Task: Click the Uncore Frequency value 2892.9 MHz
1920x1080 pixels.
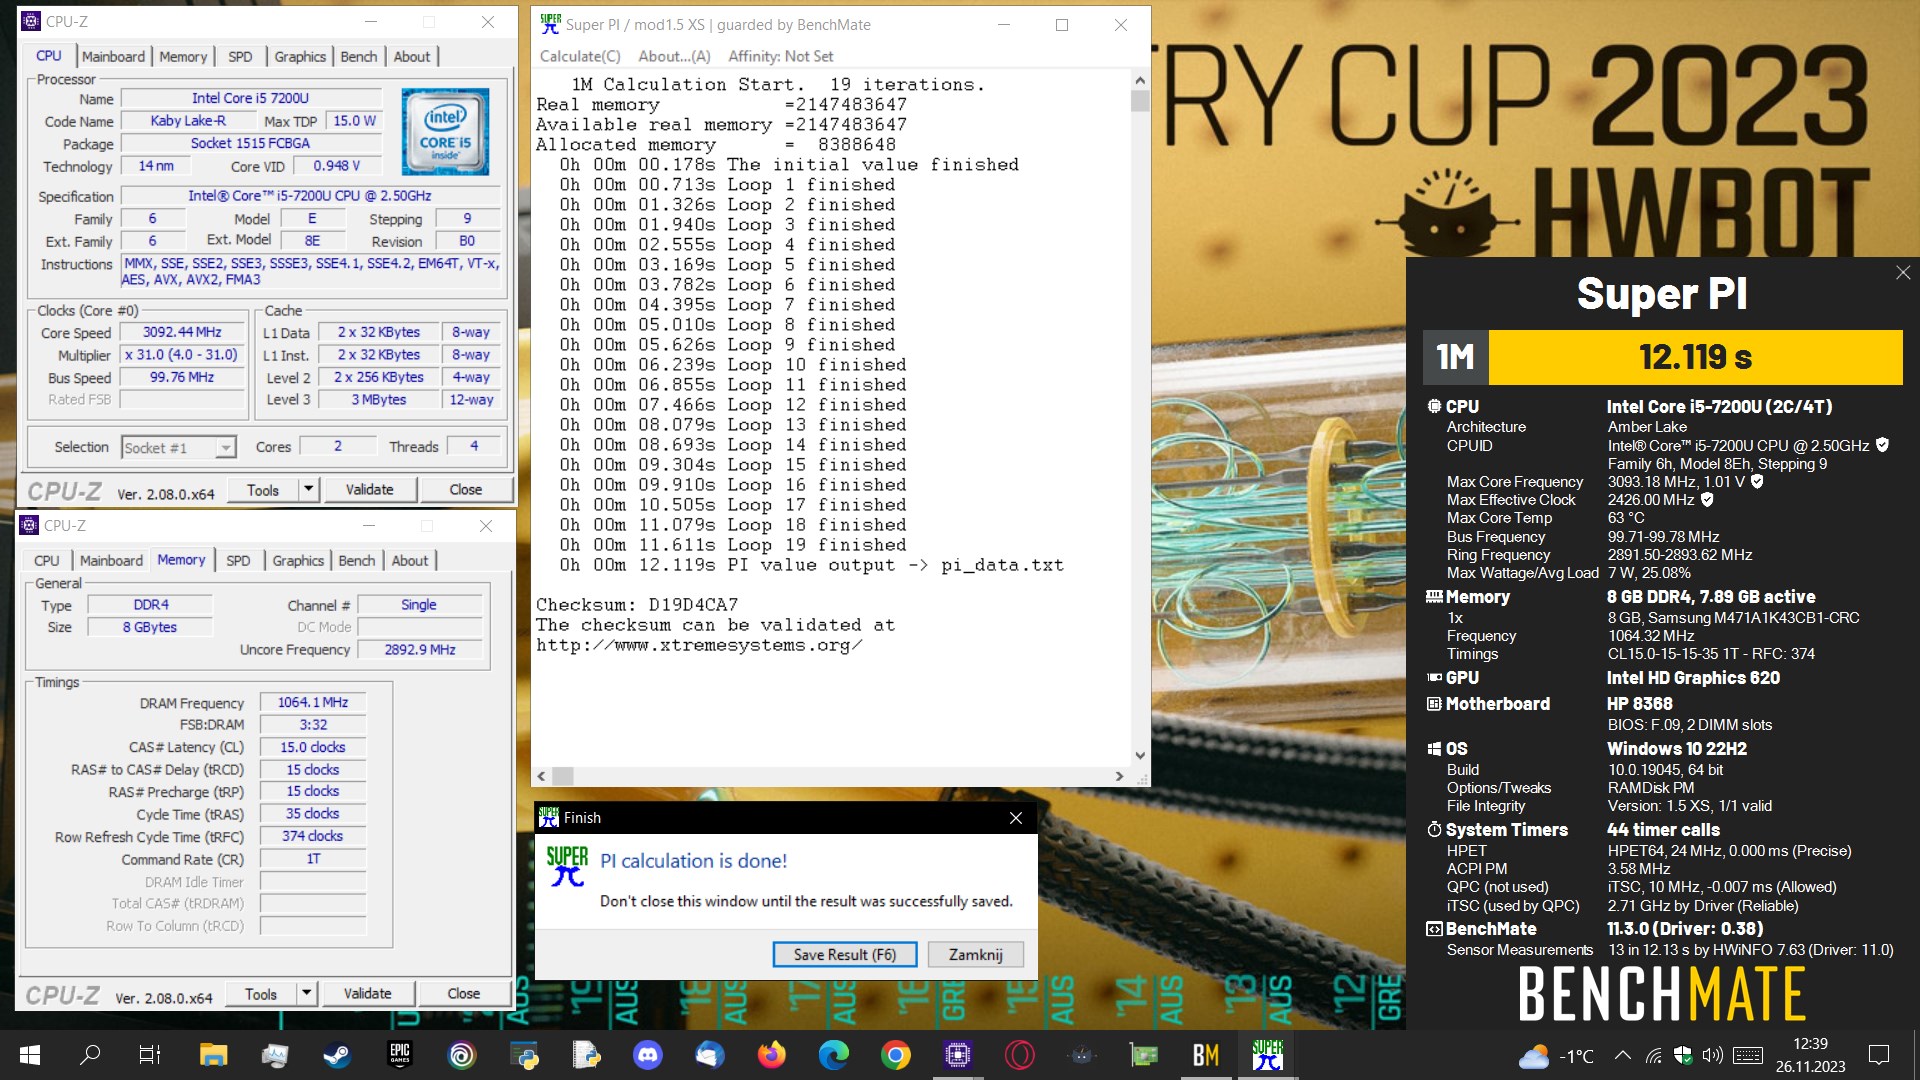Action: [420, 649]
